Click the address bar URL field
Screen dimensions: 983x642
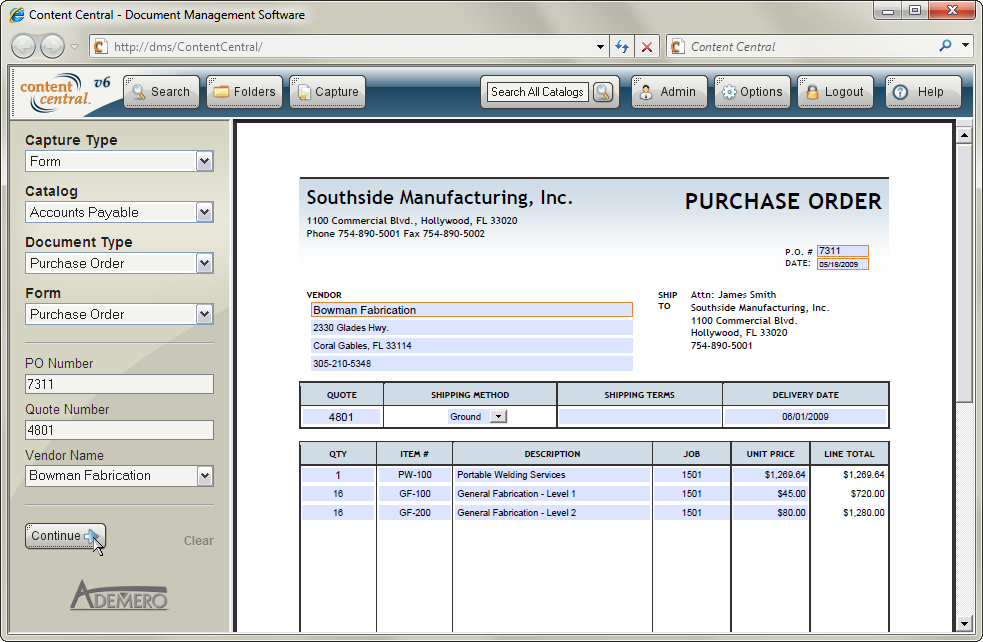coord(351,47)
